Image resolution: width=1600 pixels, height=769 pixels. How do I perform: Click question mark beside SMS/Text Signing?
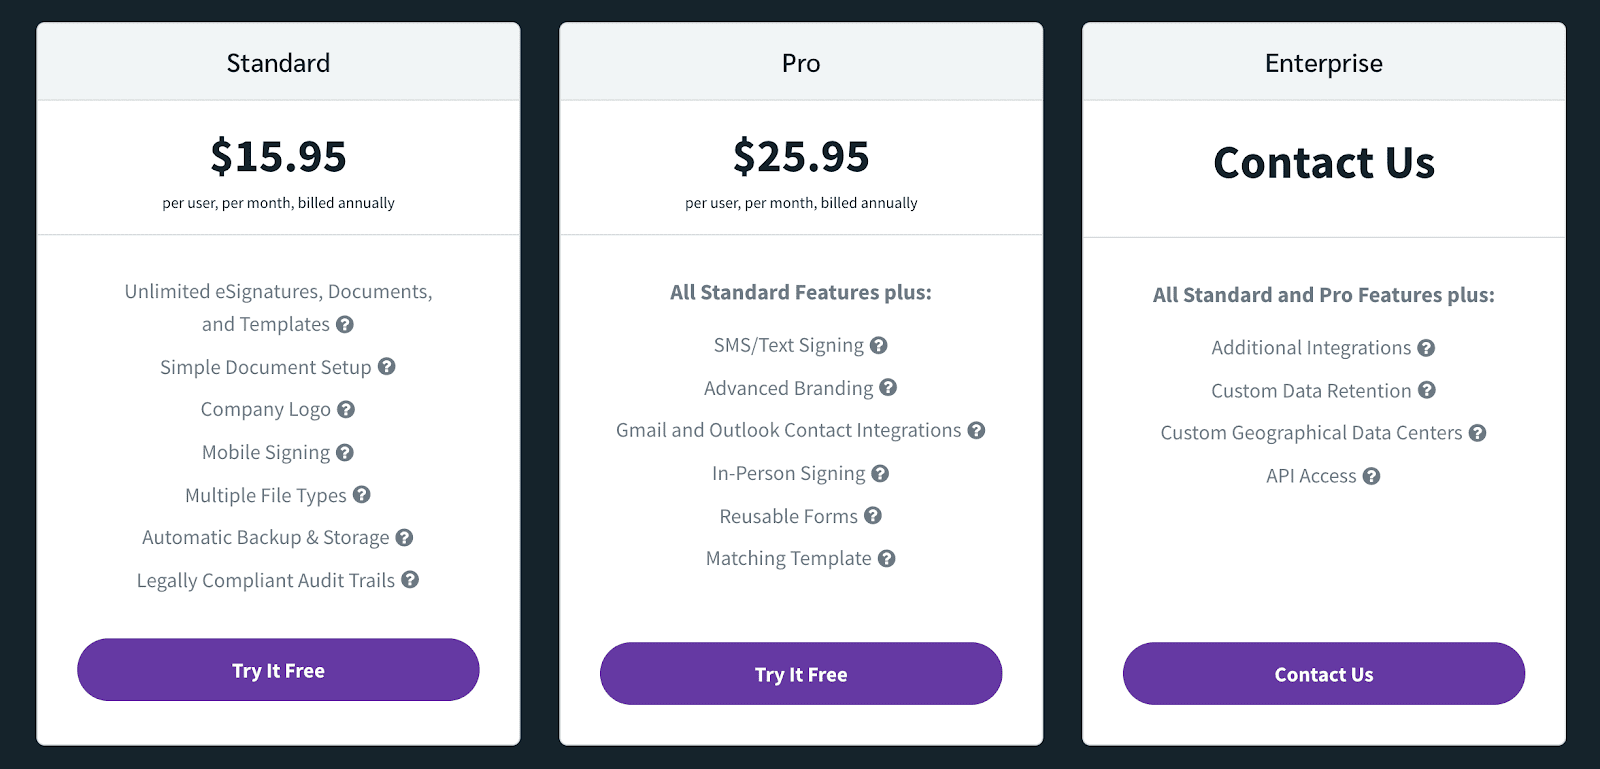tap(879, 345)
